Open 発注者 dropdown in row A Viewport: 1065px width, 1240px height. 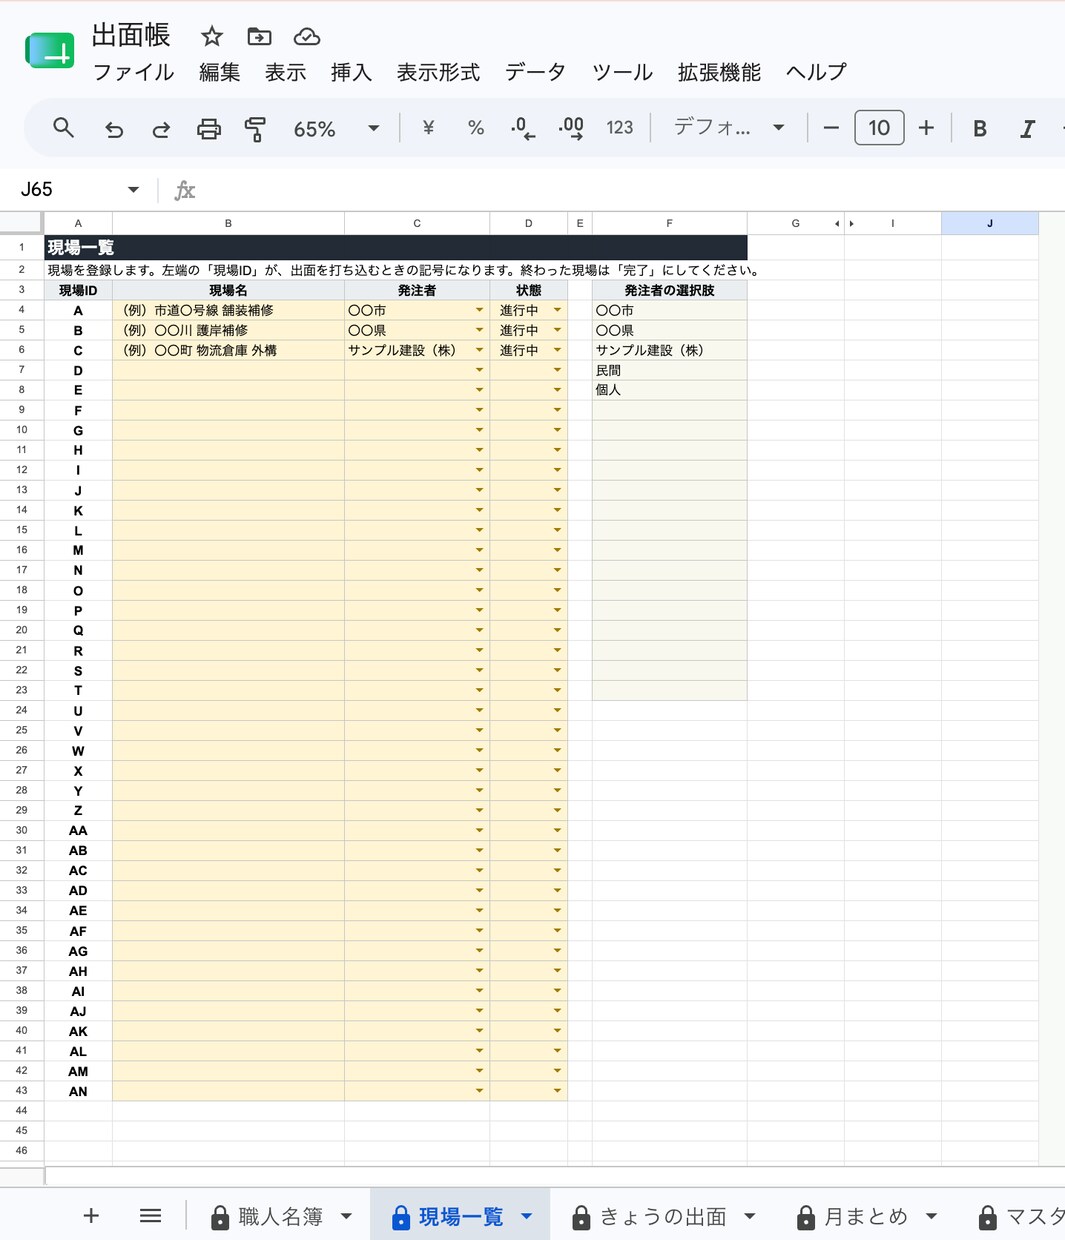(480, 311)
